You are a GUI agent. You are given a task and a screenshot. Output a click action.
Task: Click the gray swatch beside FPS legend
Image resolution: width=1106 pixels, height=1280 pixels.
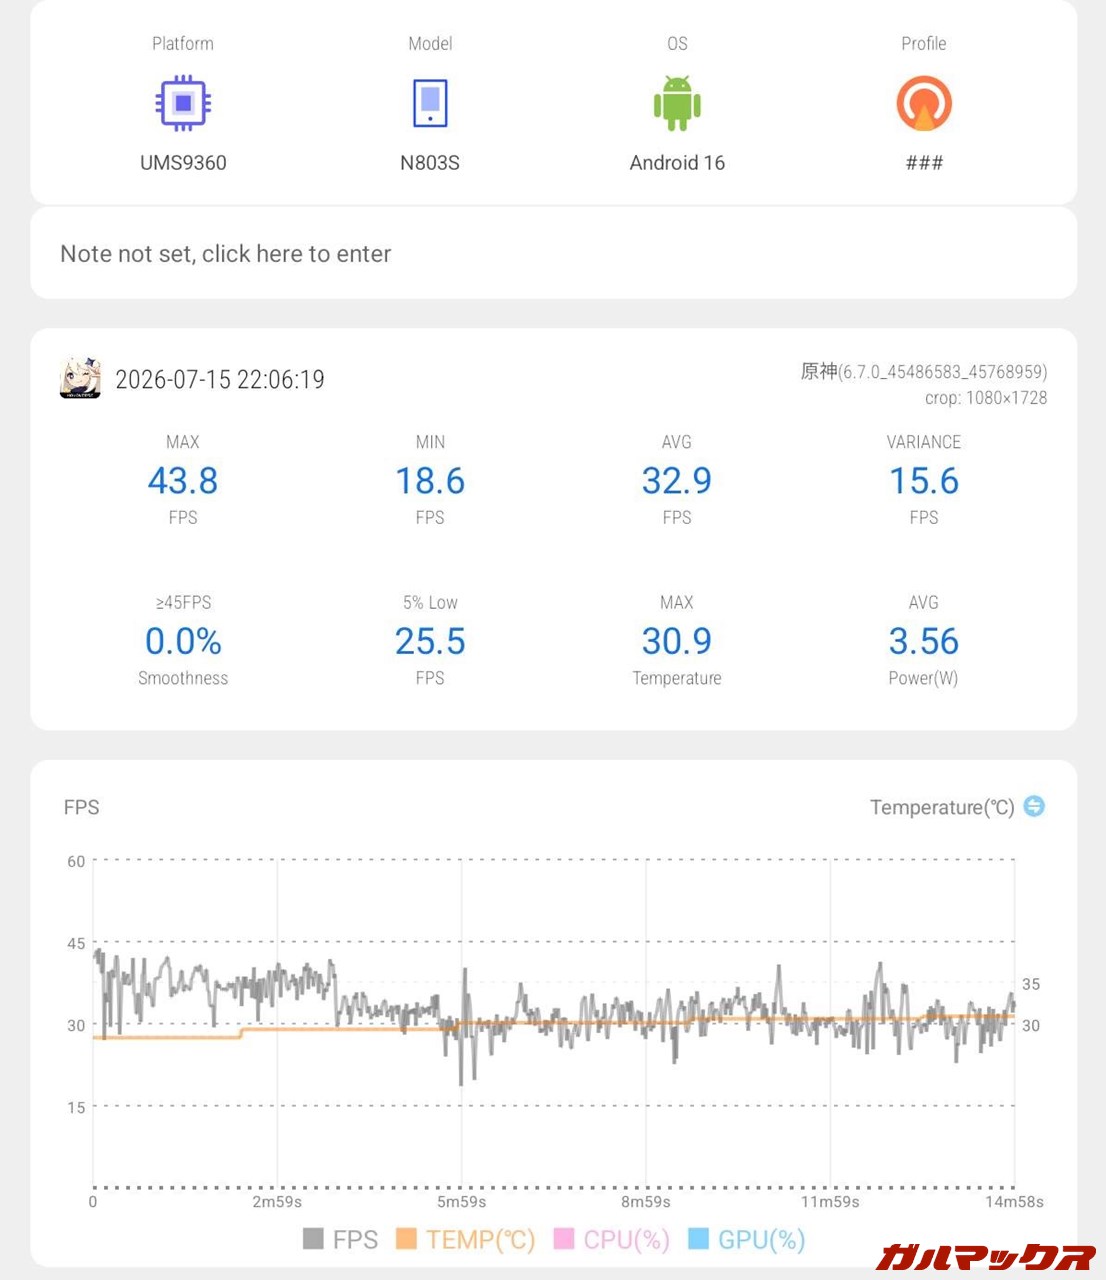click(313, 1239)
